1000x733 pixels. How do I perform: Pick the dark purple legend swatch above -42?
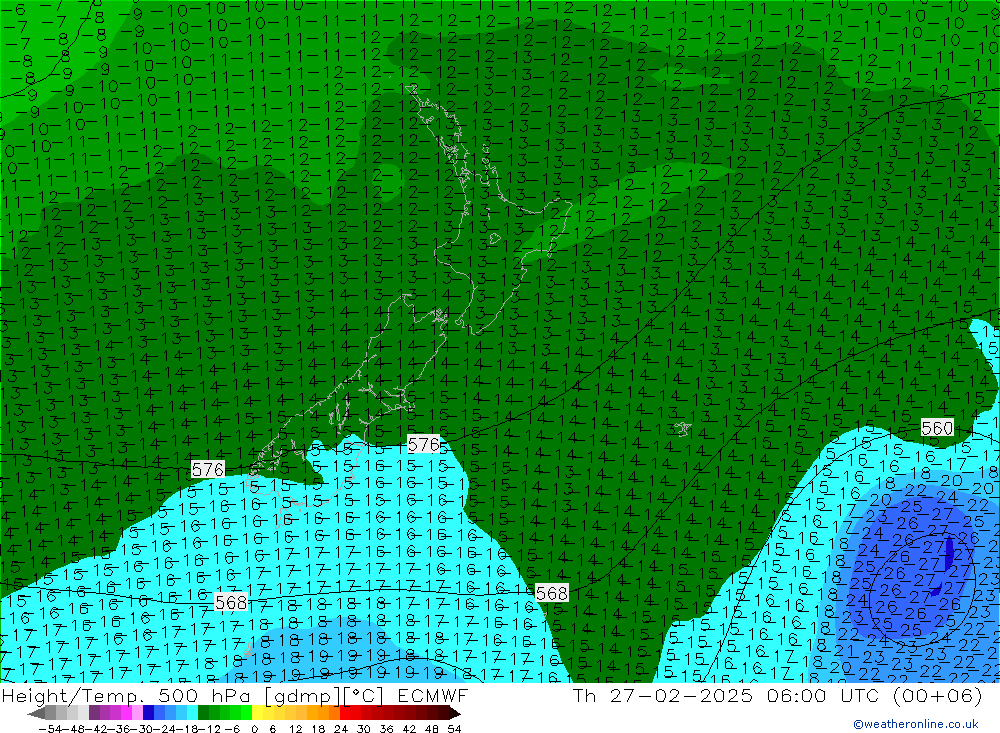tap(94, 713)
